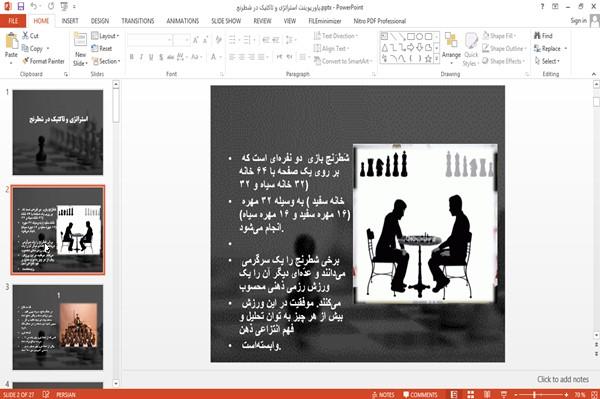Screen dimensions: 600x399
Task: Toggle Underline formatting
Action: [x=151, y=57]
